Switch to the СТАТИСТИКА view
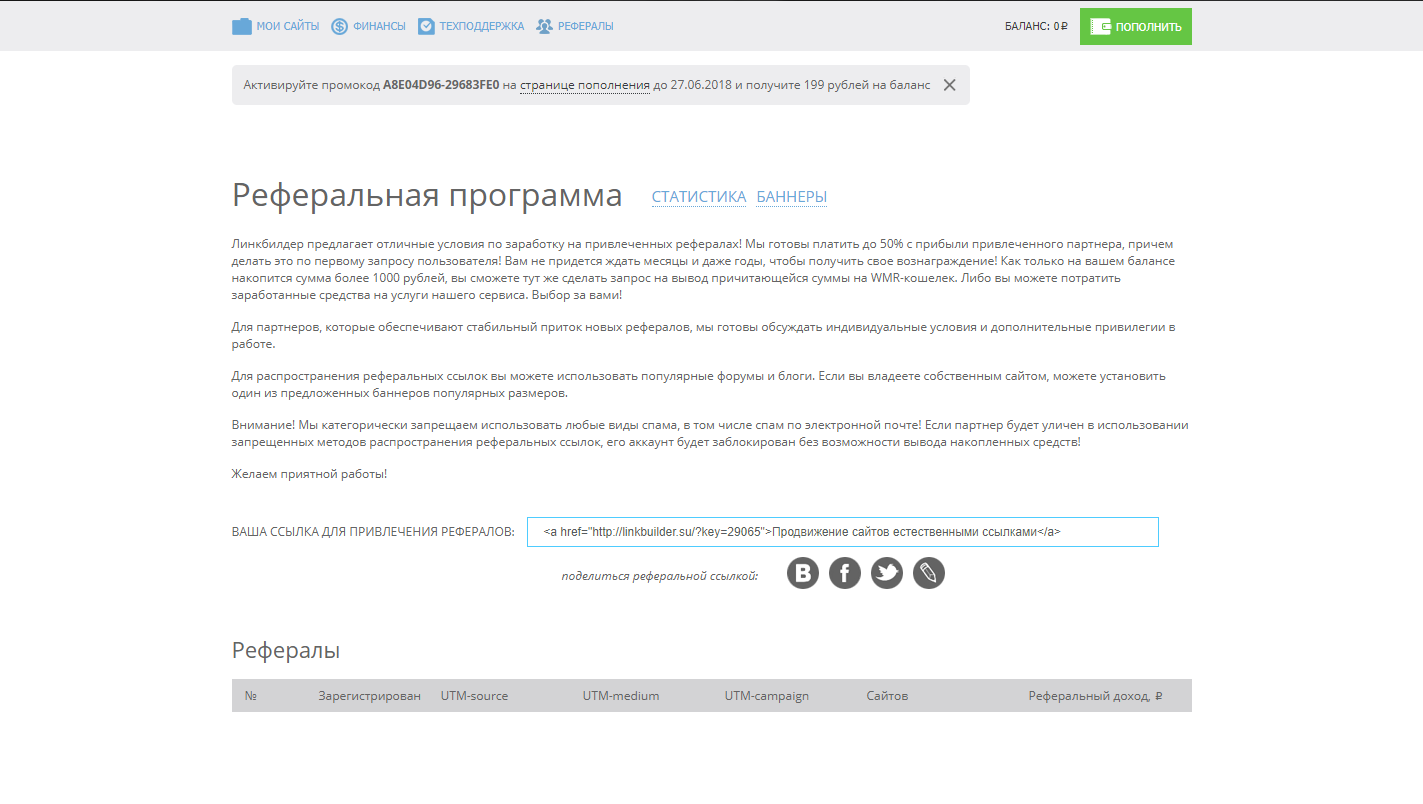 (x=698, y=196)
